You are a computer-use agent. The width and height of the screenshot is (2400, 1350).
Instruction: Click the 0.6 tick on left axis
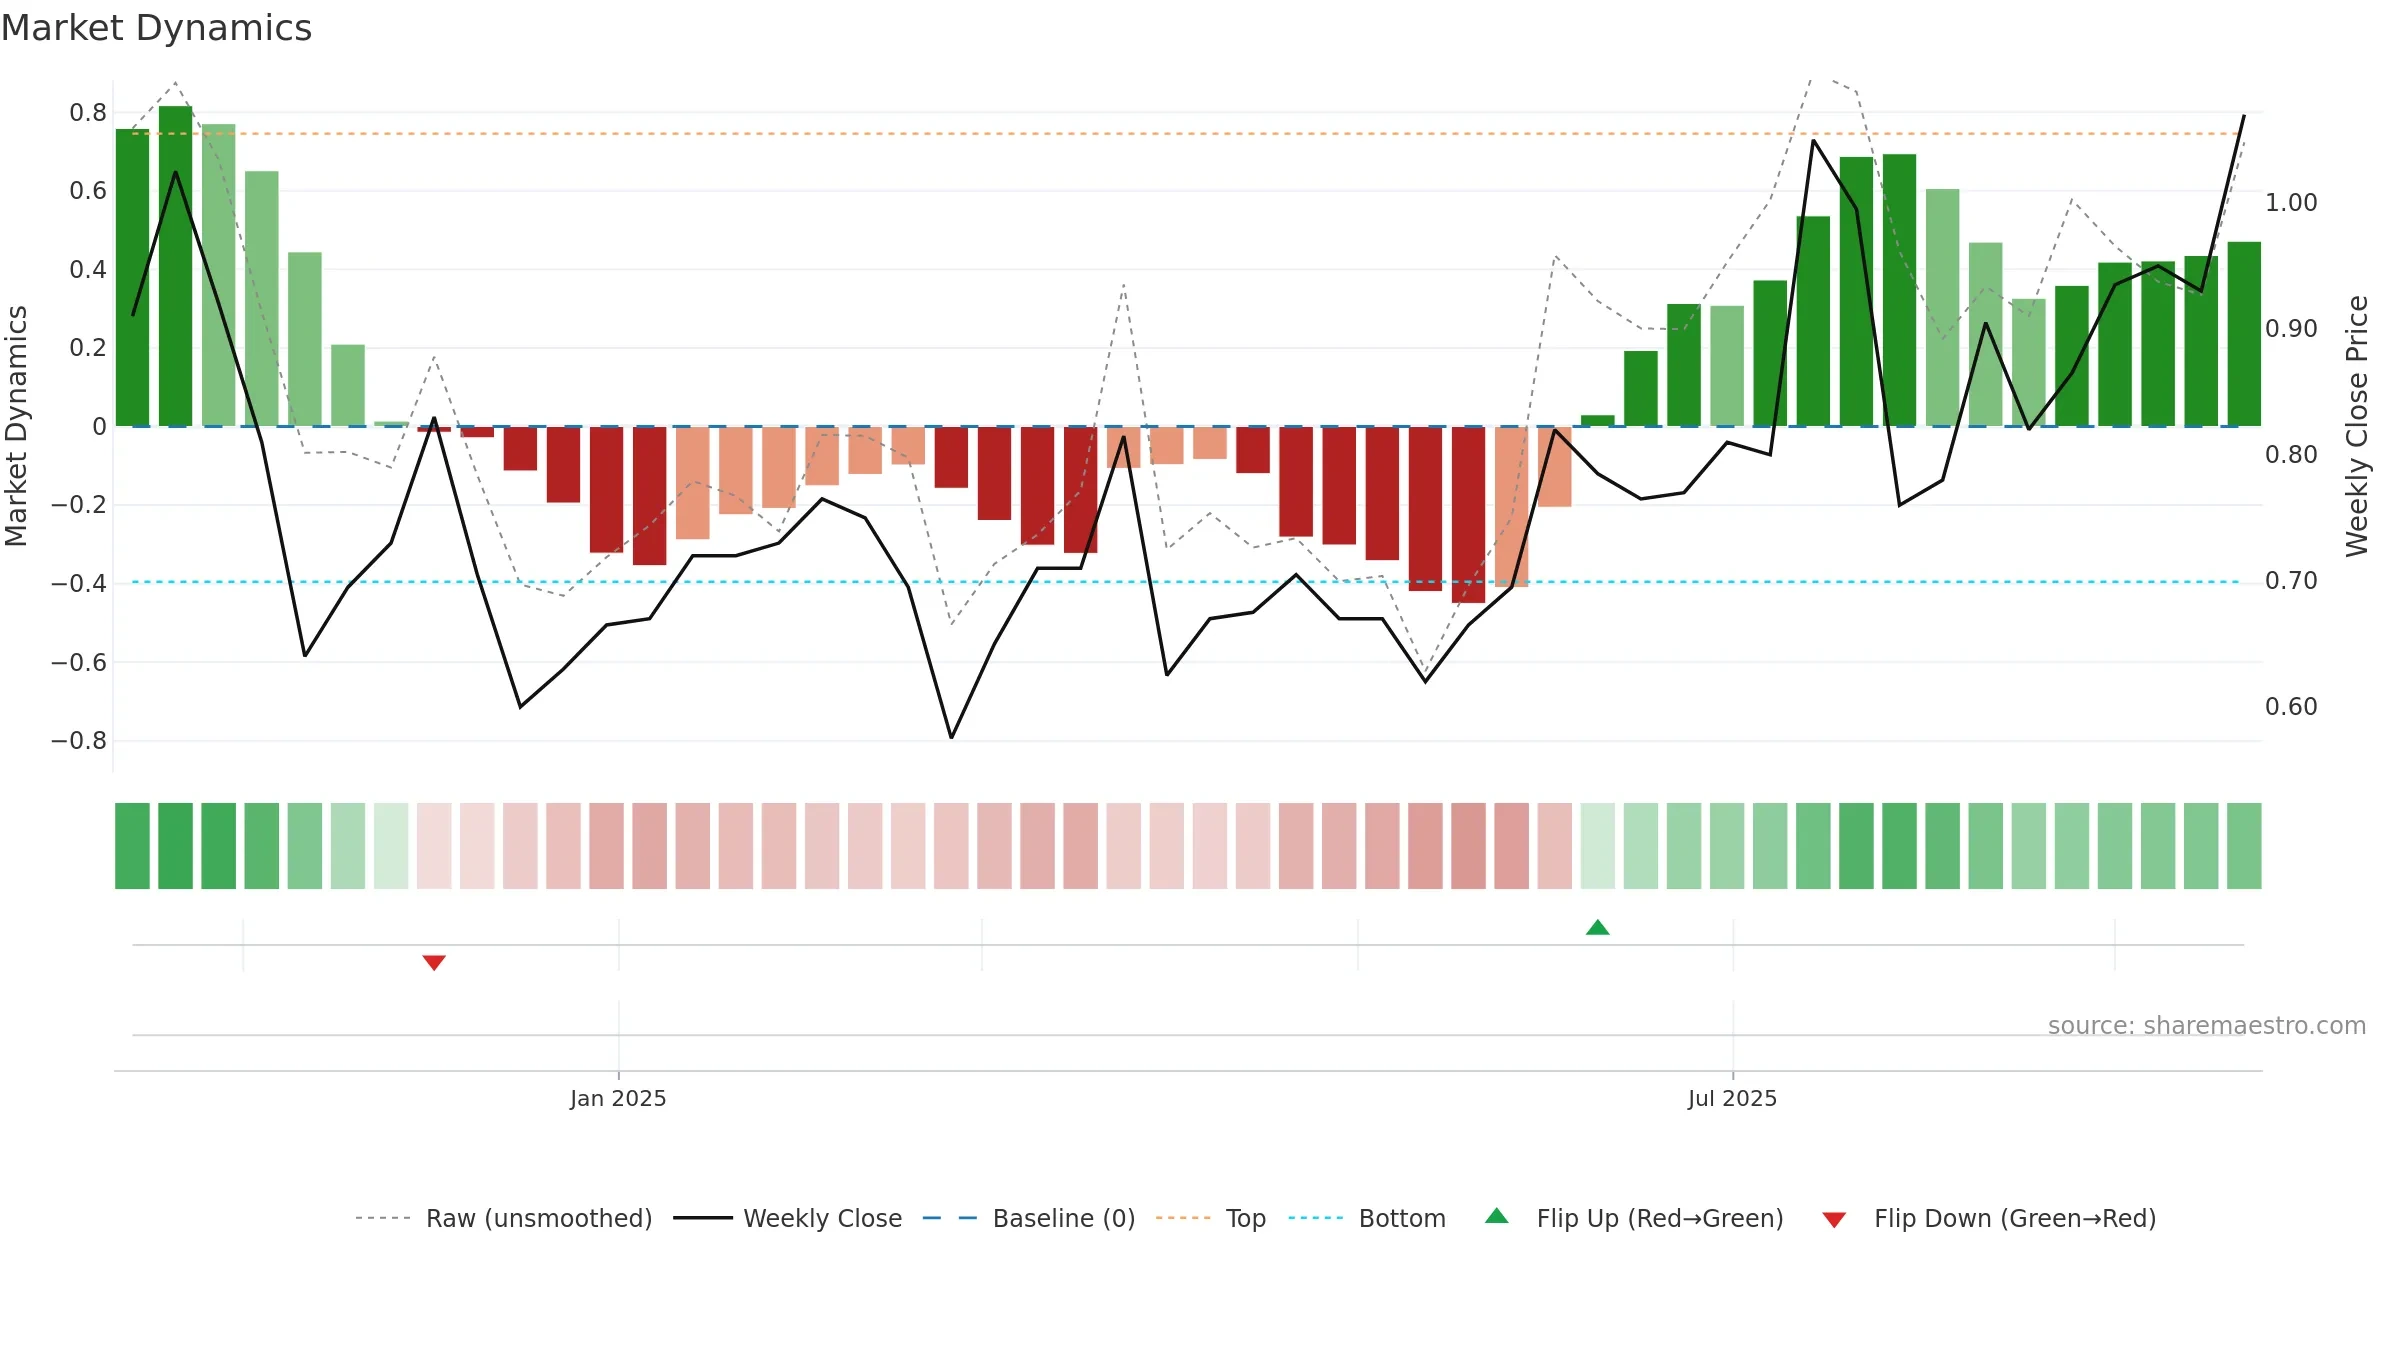(88, 190)
